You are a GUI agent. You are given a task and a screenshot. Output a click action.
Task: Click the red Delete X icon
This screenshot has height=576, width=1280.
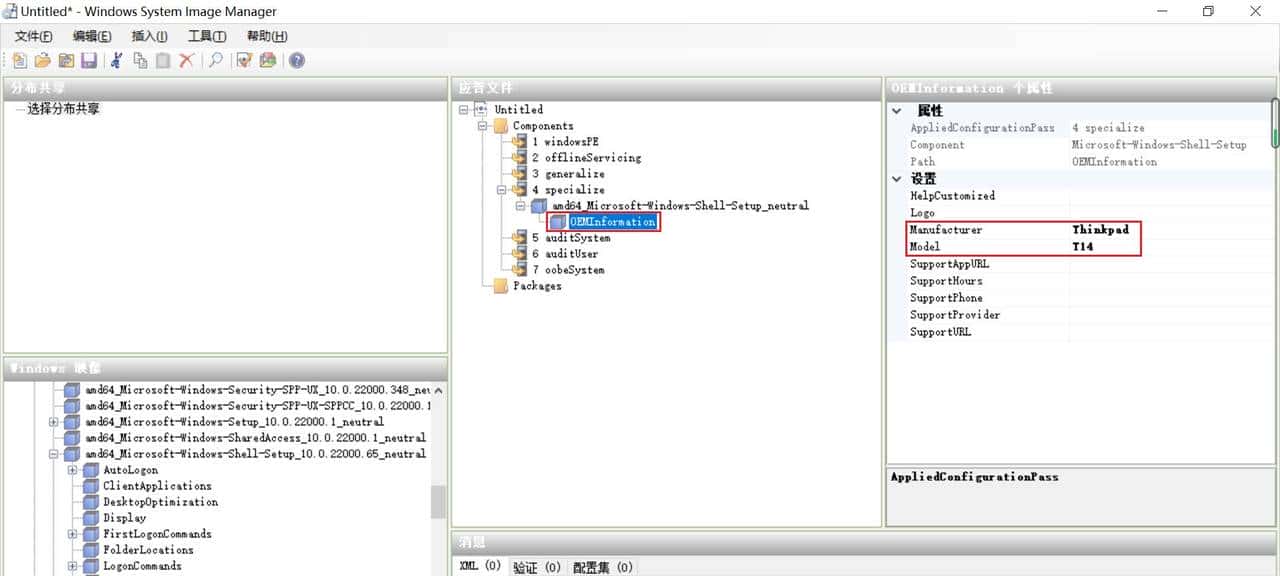186,61
